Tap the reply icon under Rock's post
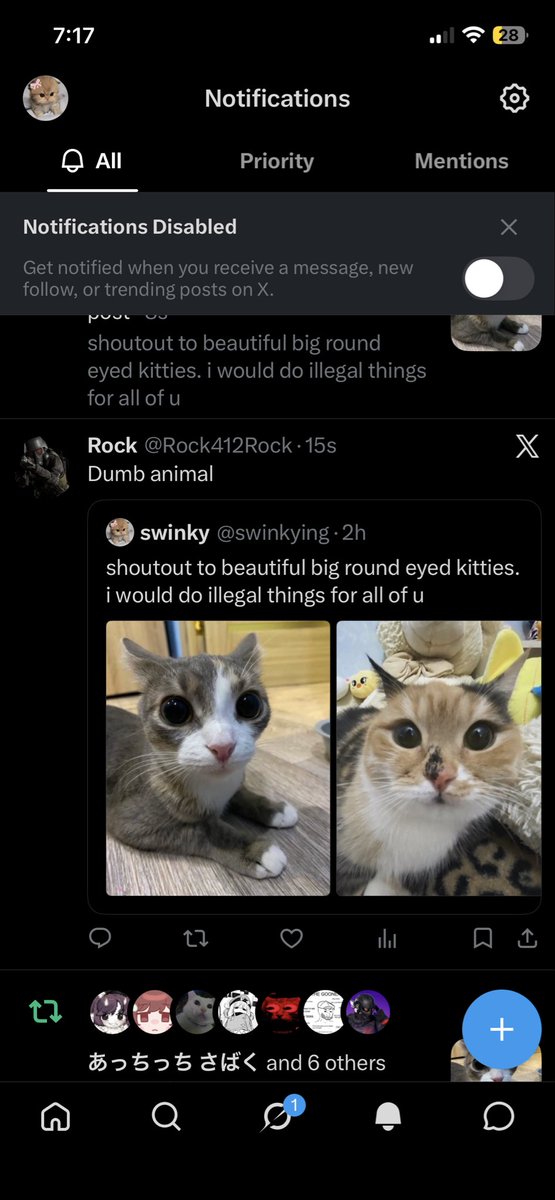The width and height of the screenshot is (555, 1200). pos(100,938)
